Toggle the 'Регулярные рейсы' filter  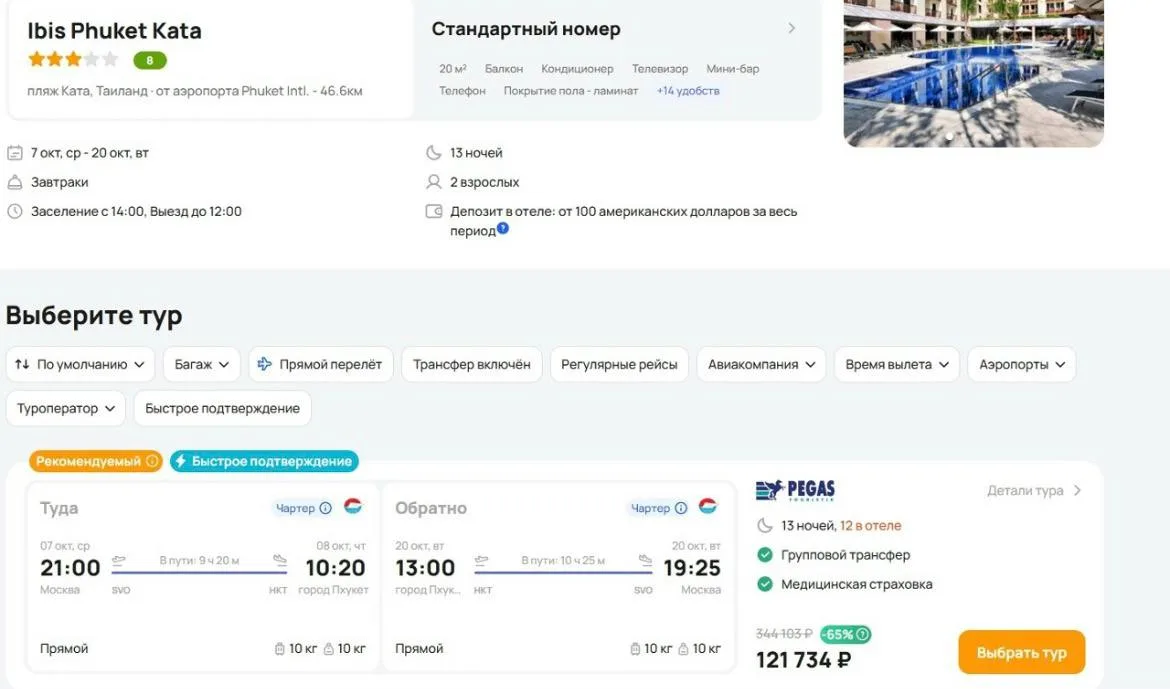coord(619,364)
